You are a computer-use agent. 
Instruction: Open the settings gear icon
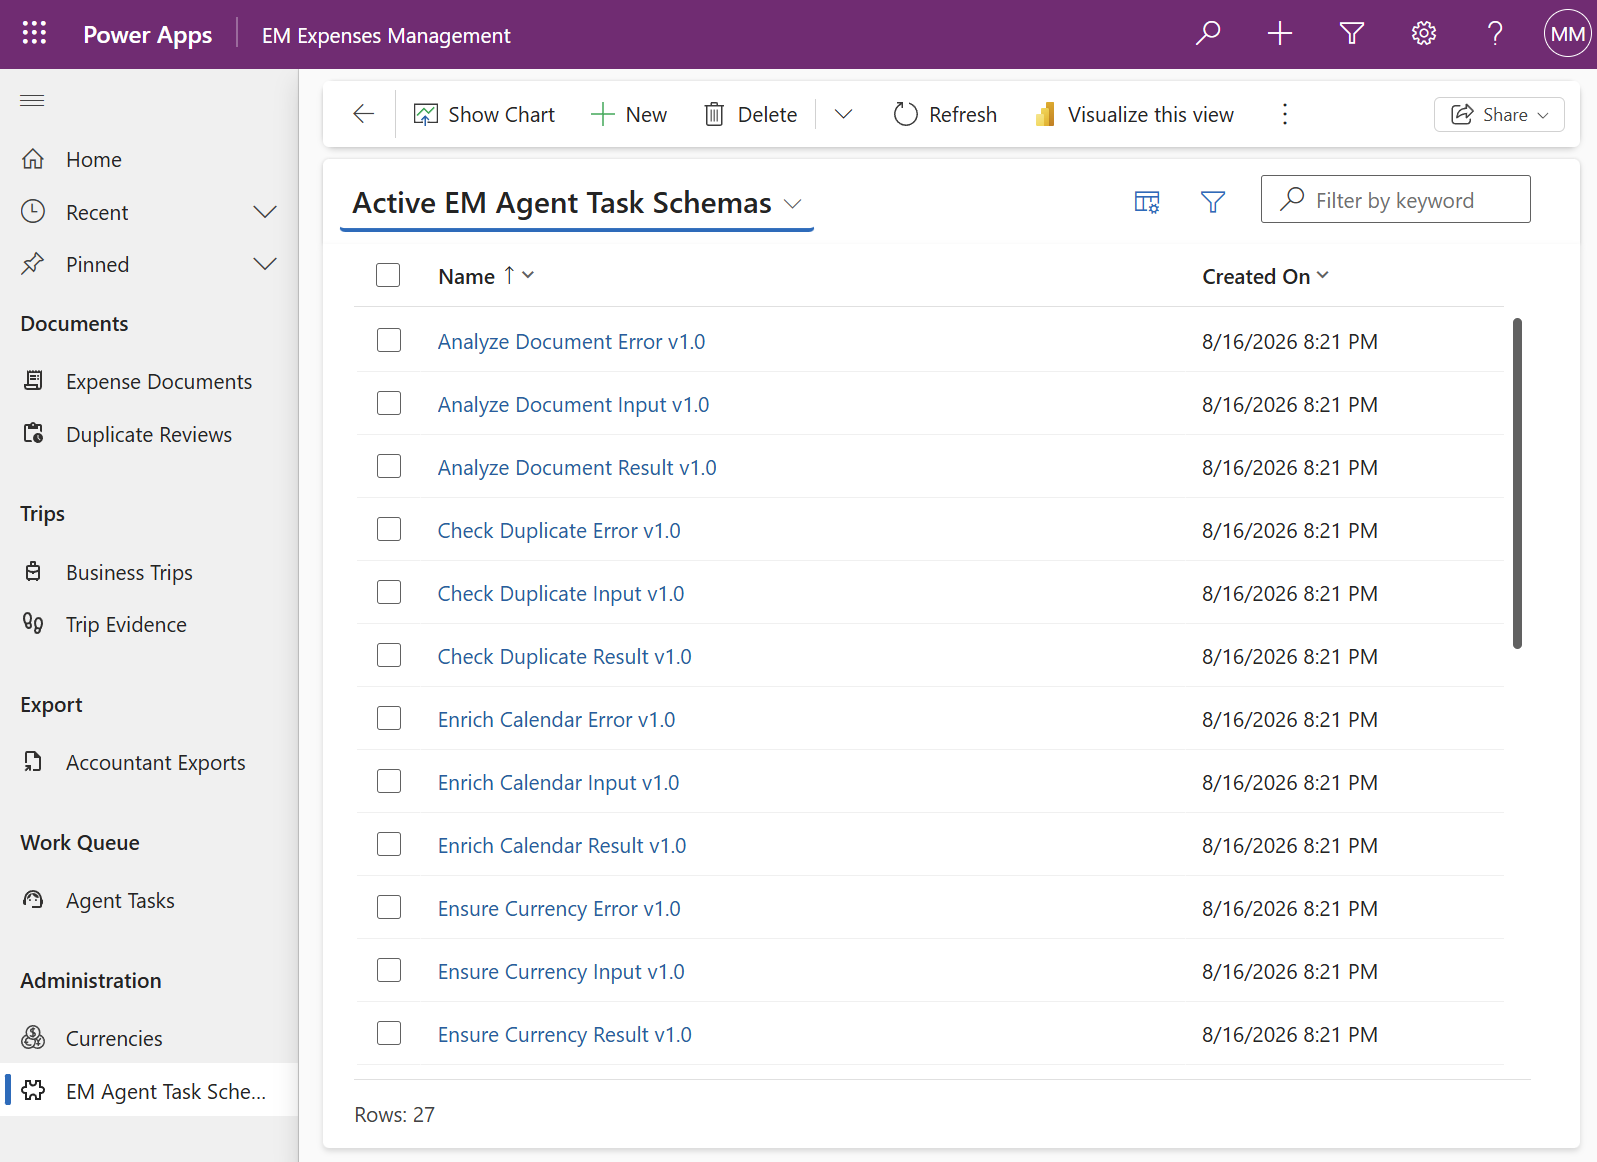pos(1424,34)
